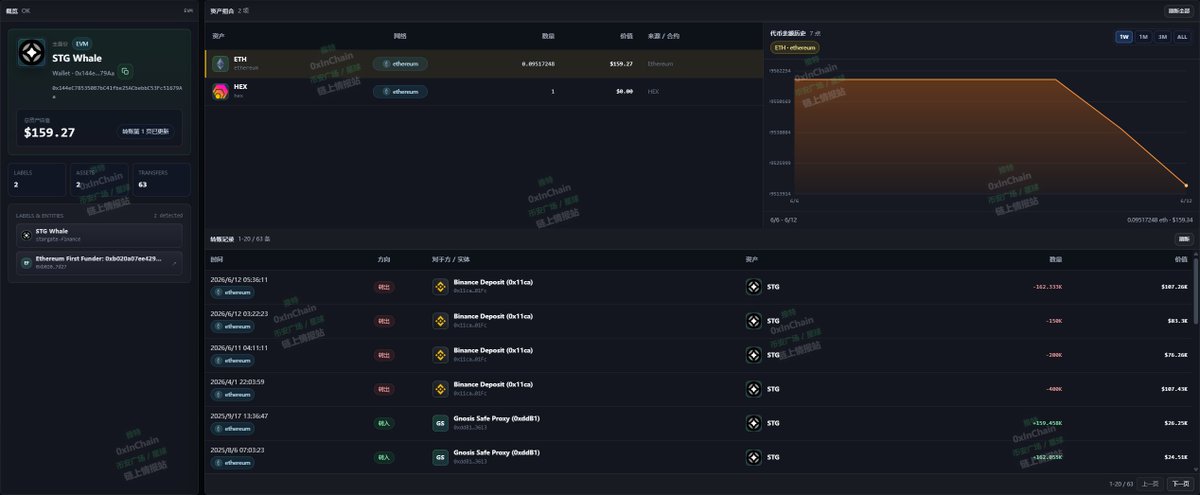Click the ASSETS stat card

pos(99,179)
